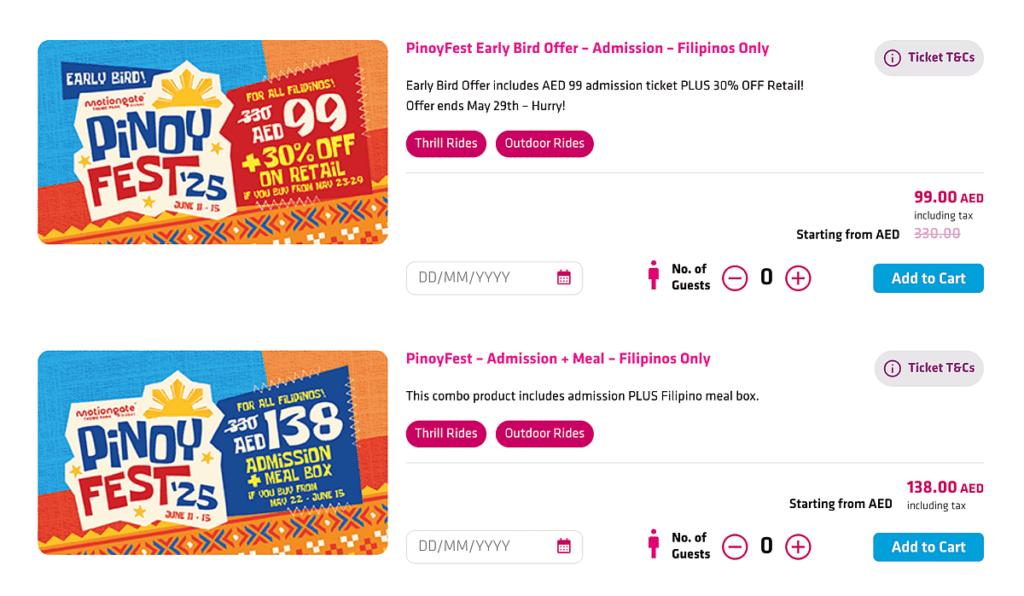
Task: Open PinoyFest Admission + Meal title link
Action: pyautogui.click(x=558, y=358)
